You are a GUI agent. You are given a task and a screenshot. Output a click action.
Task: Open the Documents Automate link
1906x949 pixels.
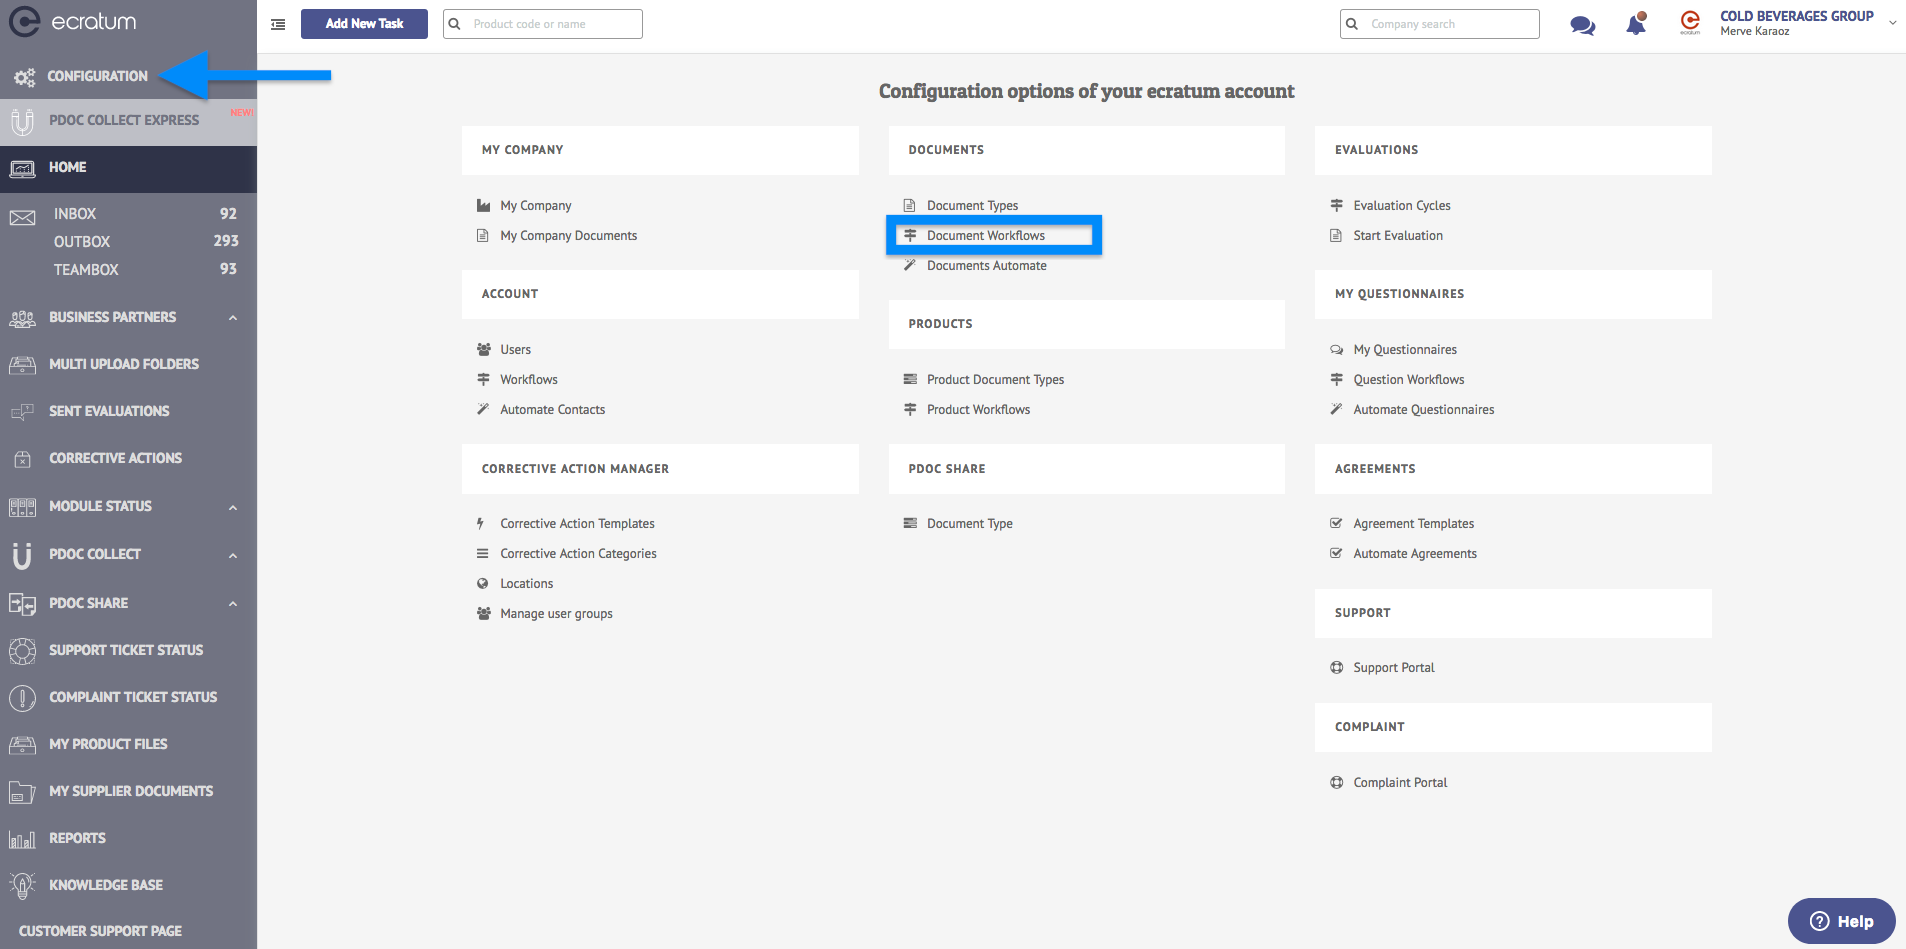[986, 266]
